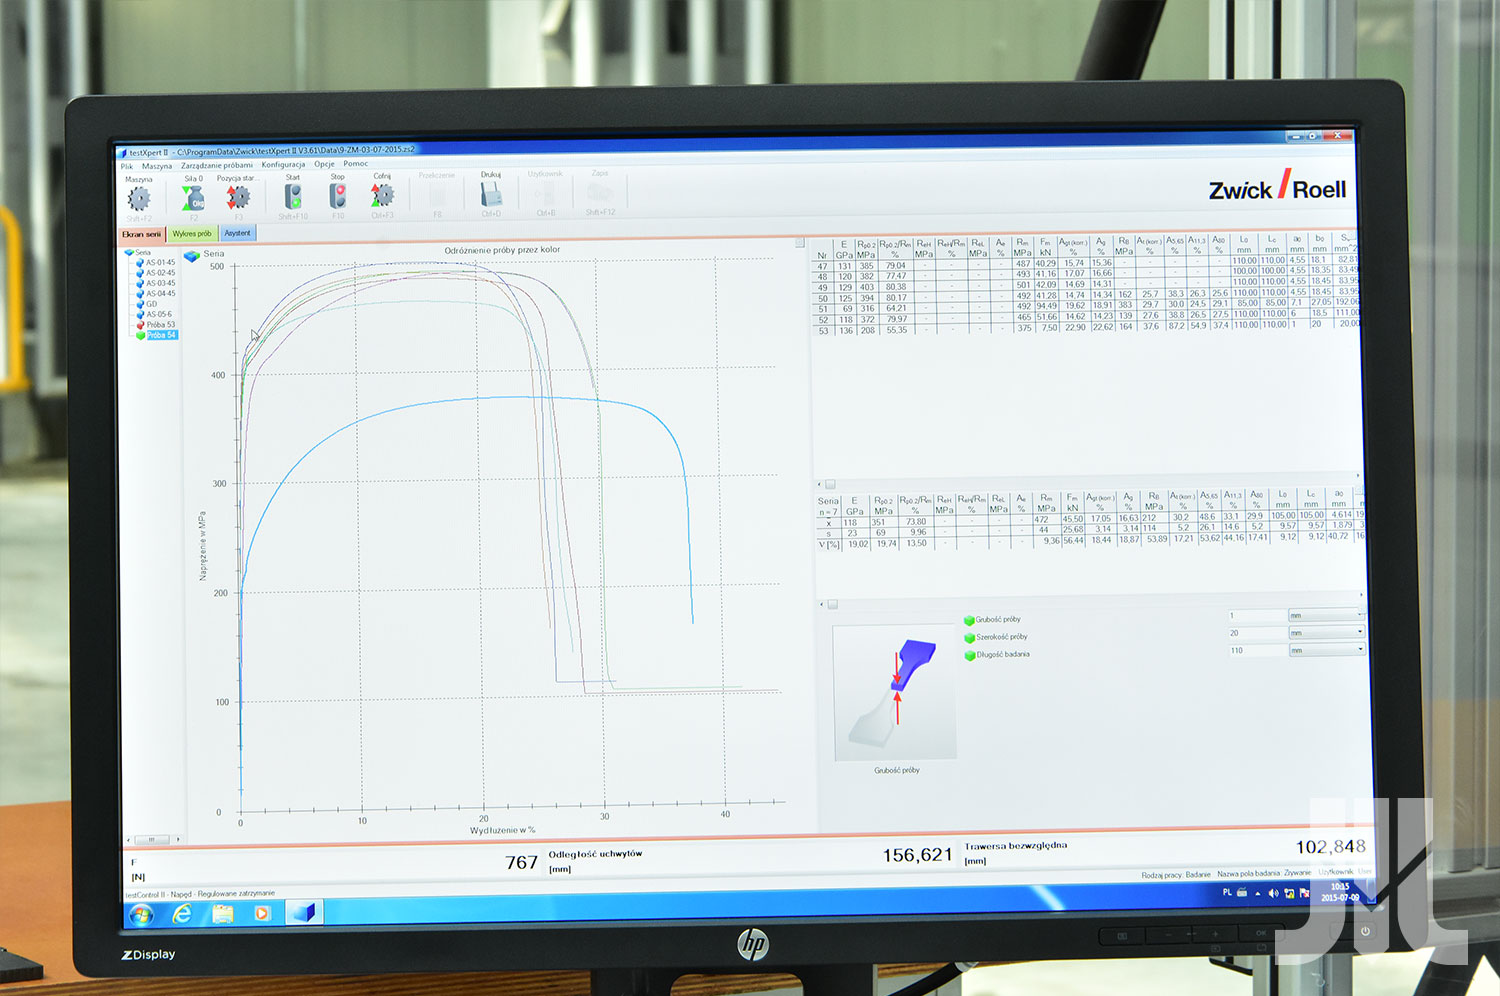Image resolution: width=1500 pixels, height=996 pixels.
Task: Click the Siła 0 force zero icon
Action: [x=192, y=198]
